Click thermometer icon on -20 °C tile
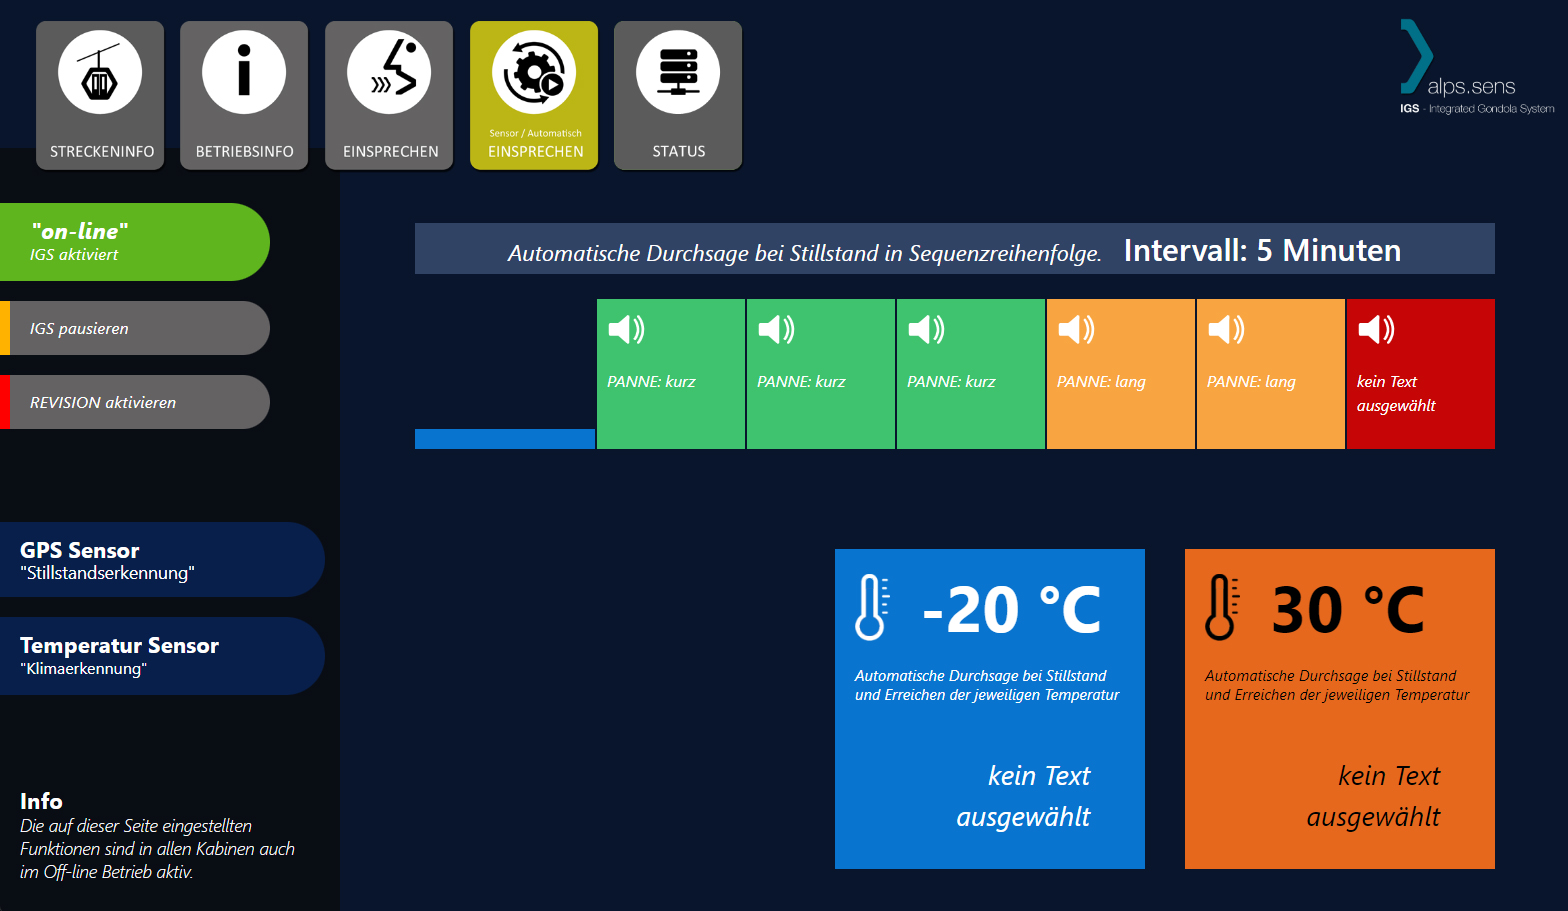The image size is (1568, 911). click(x=871, y=607)
